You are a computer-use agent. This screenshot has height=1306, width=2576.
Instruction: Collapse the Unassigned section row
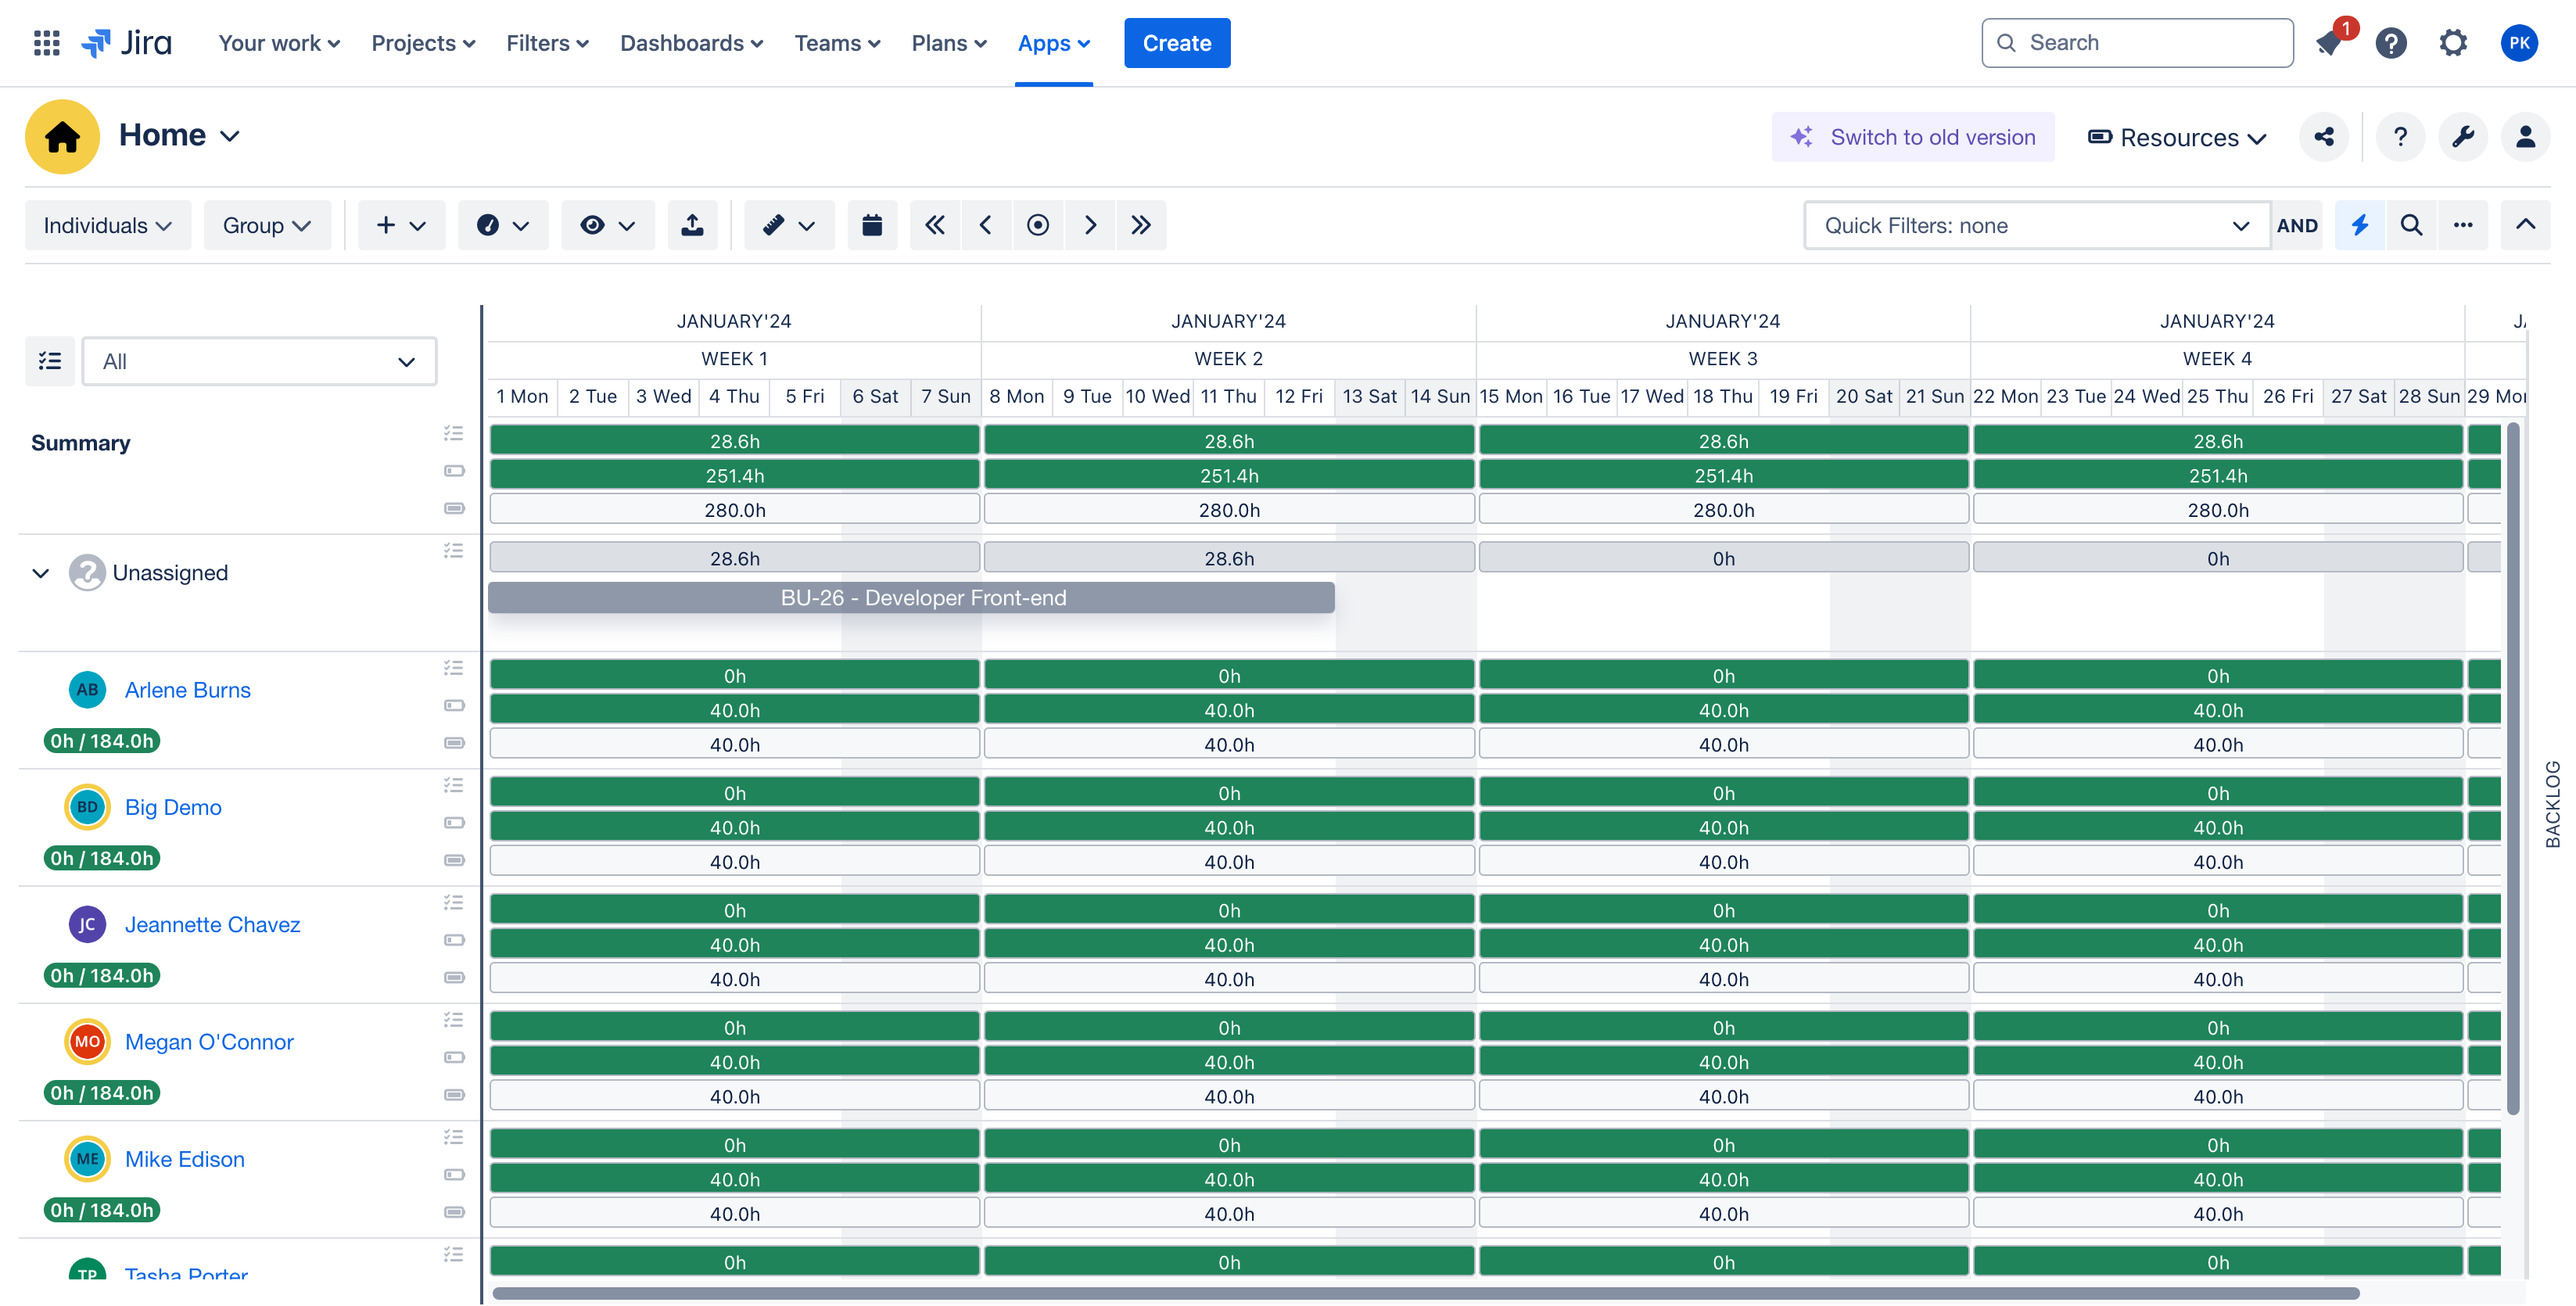tap(38, 572)
